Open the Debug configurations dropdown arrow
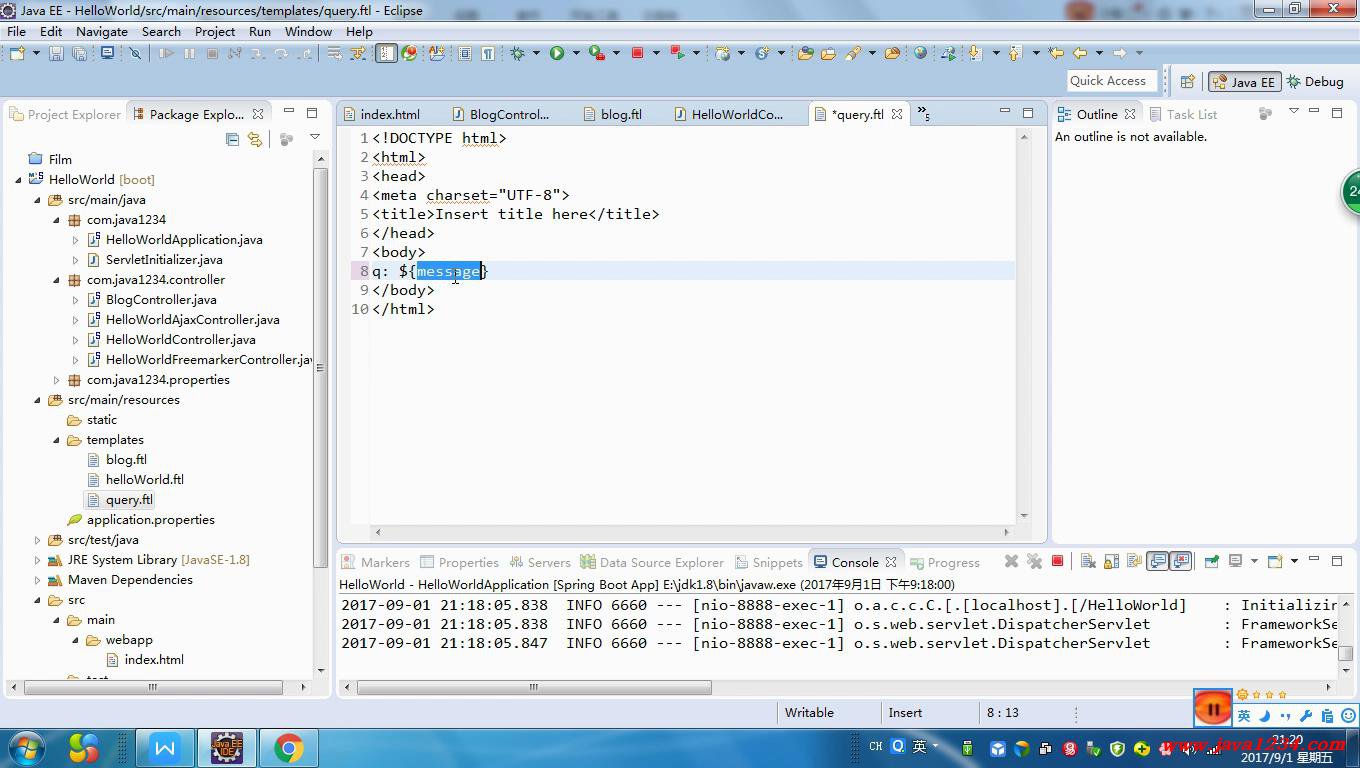Screen dimensions: 1360x768 pyautogui.click(x=536, y=53)
